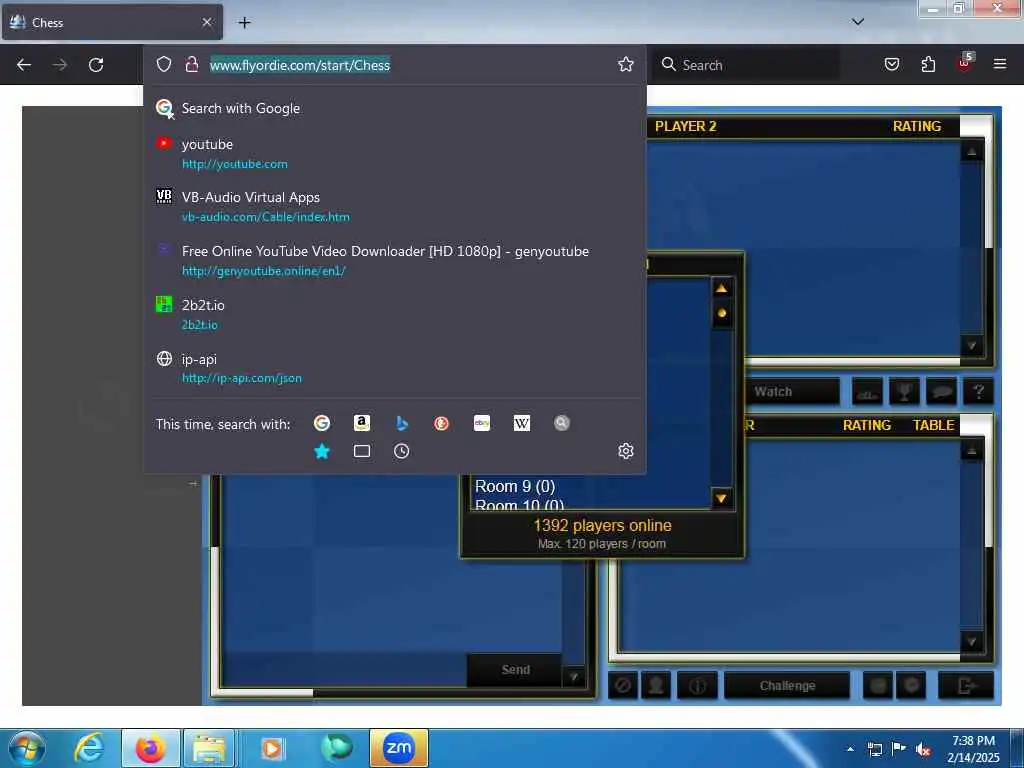Viewport: 1024px width, 768px height.
Task: Click the uBlock extension icon with badge
Action: (x=965, y=63)
